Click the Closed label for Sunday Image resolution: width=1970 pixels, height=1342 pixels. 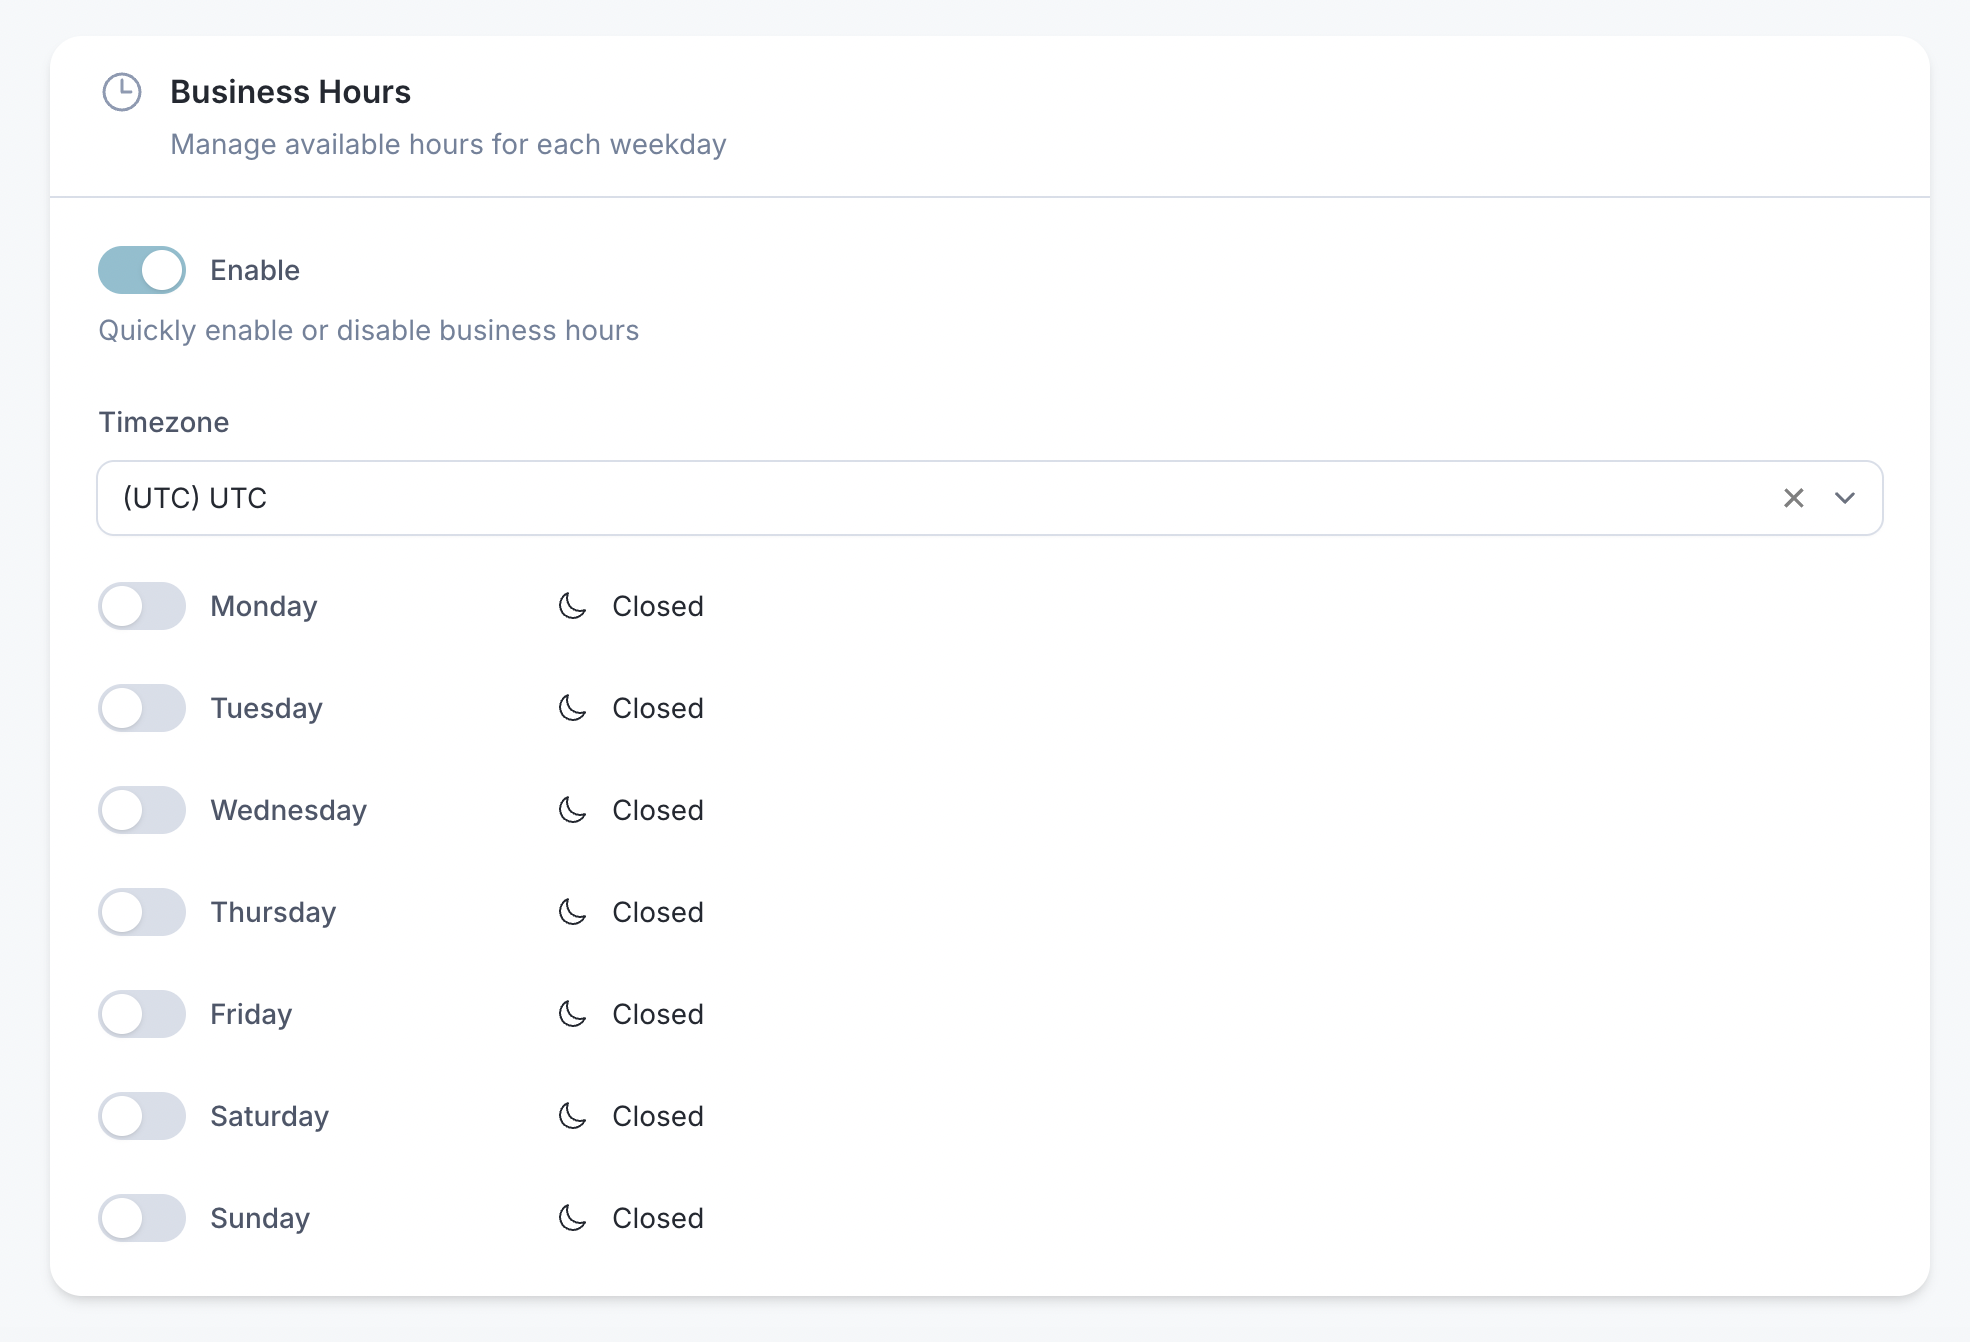(x=658, y=1218)
